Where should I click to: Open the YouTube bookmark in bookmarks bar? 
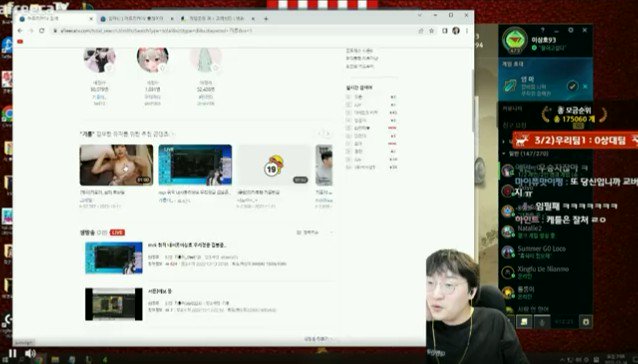click(x=20, y=41)
